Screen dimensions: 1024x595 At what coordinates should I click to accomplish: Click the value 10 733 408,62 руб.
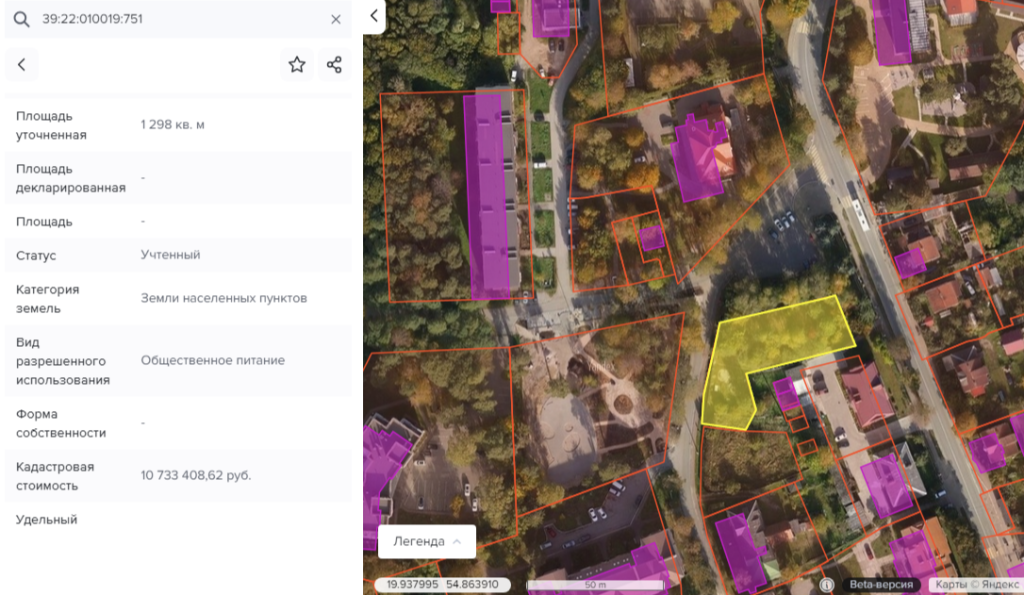[x=196, y=475]
